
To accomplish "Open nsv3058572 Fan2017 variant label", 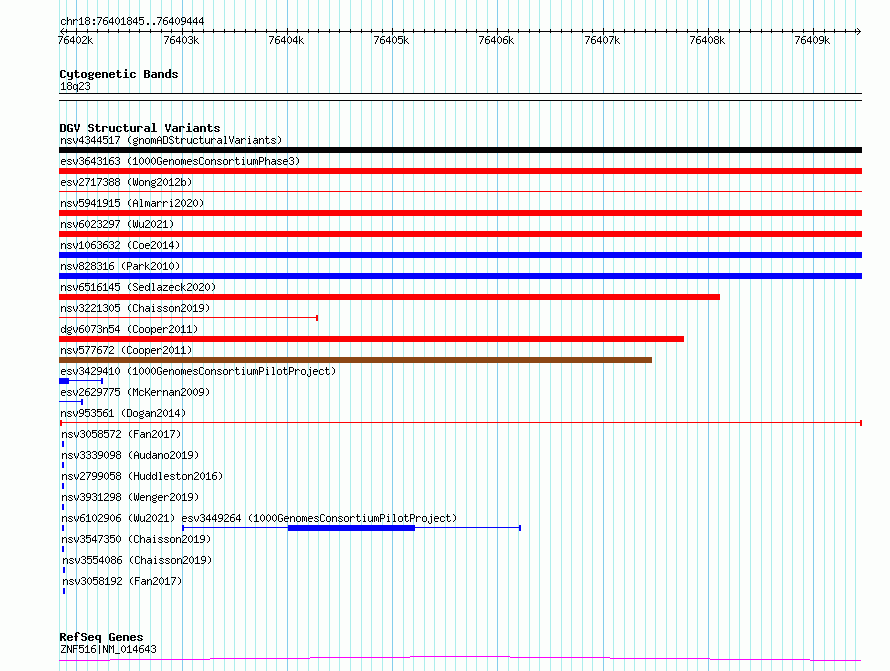I will (121, 434).
